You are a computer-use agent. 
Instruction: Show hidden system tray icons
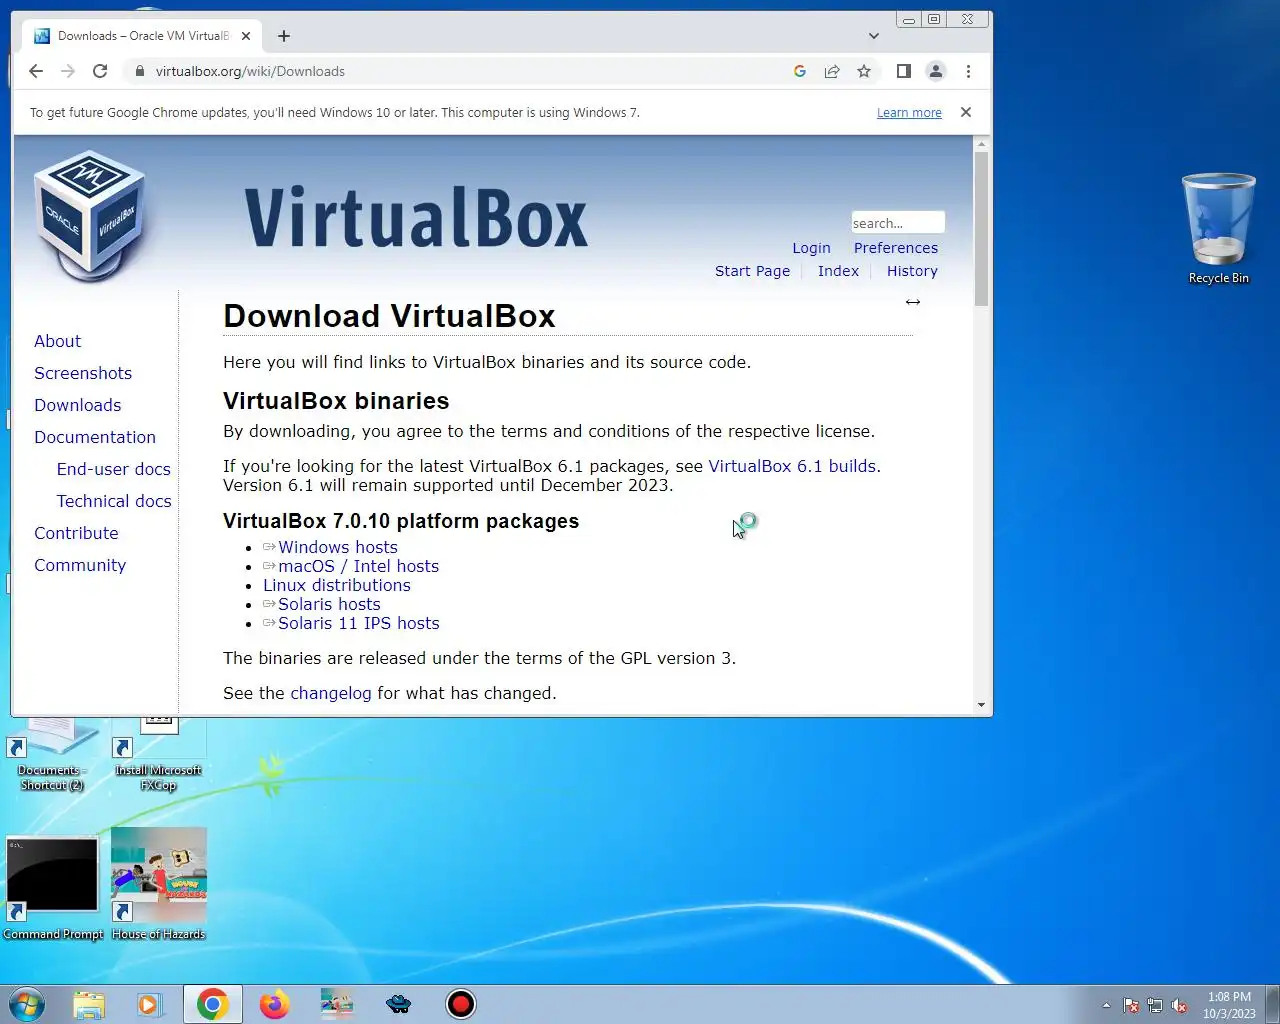(1106, 1005)
